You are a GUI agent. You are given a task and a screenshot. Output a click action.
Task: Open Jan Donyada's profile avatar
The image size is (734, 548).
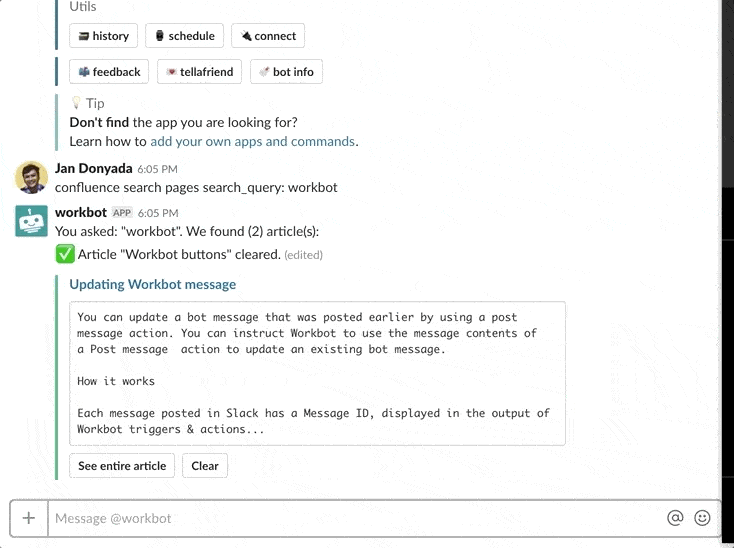[x=31, y=177]
